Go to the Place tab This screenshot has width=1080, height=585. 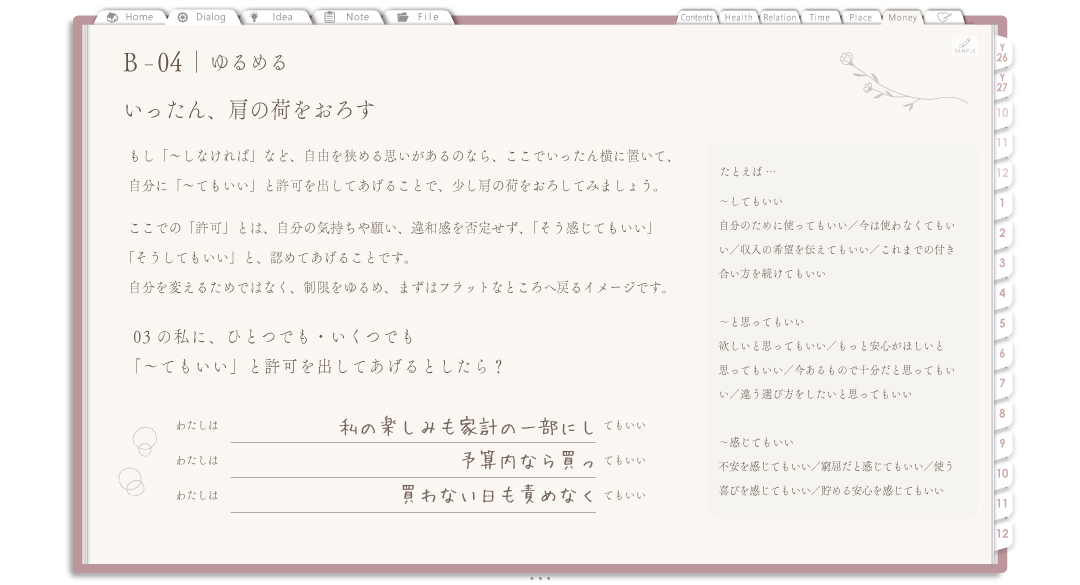860,17
